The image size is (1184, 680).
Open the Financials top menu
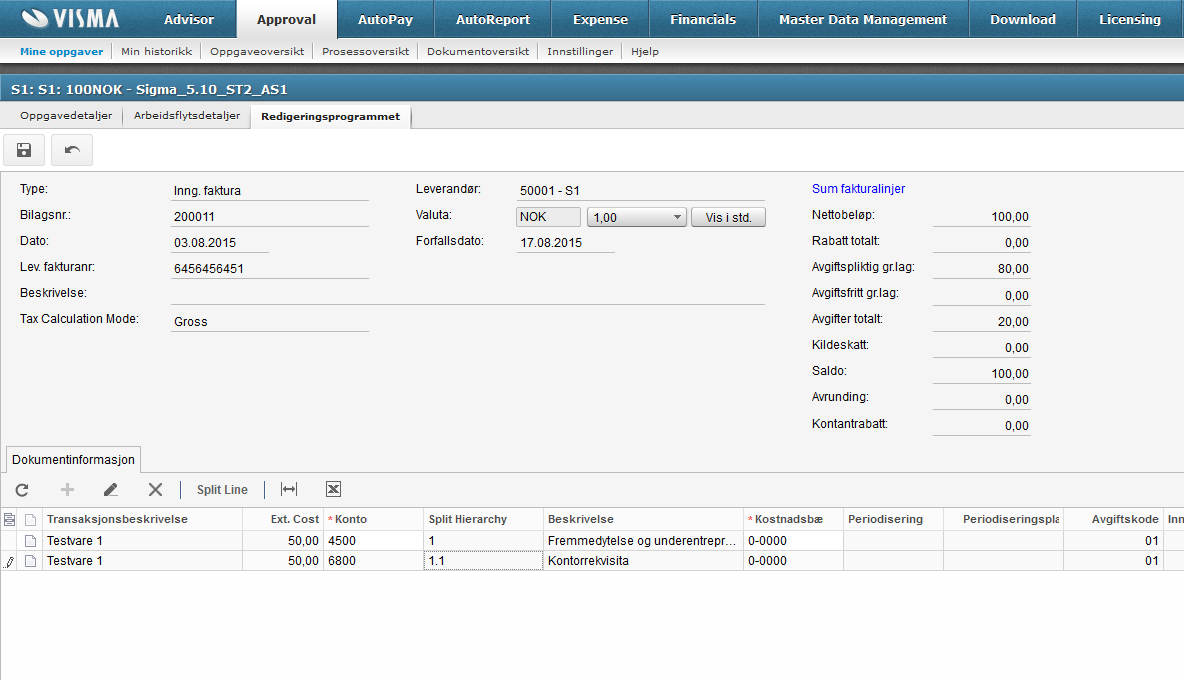[x=703, y=20]
